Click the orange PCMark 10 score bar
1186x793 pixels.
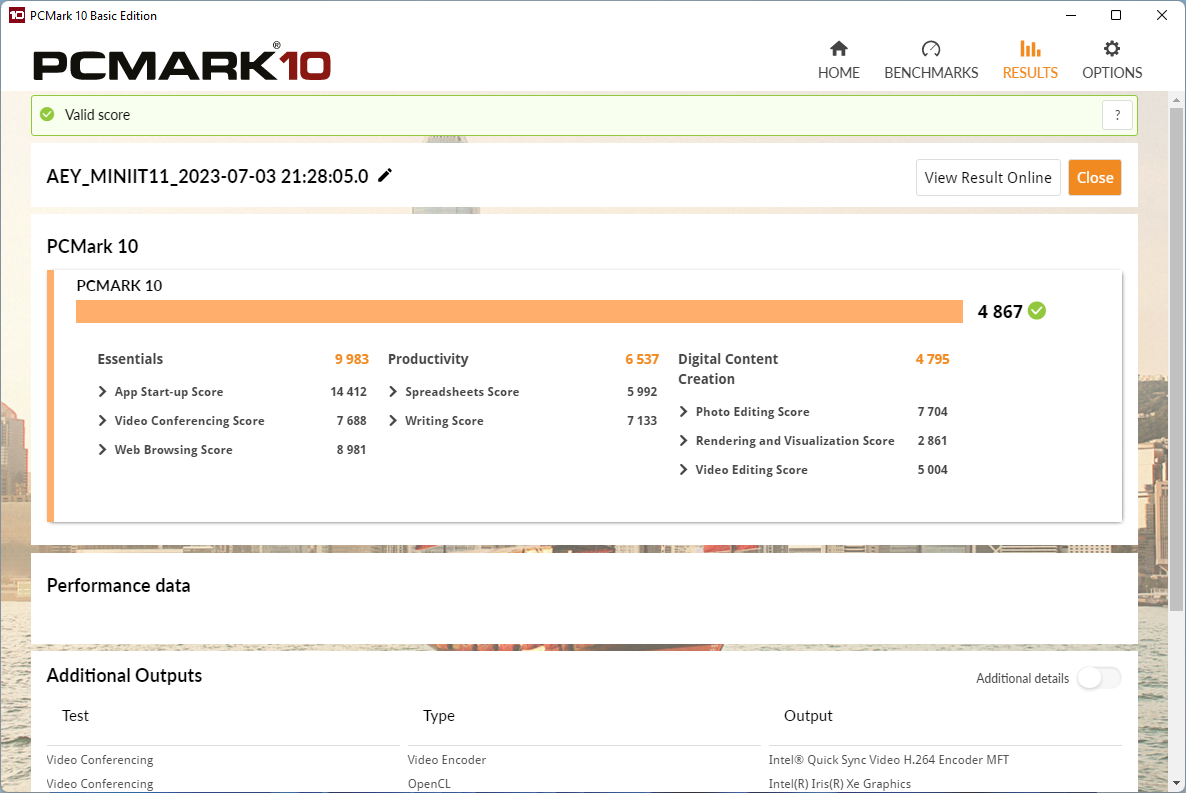[519, 312]
